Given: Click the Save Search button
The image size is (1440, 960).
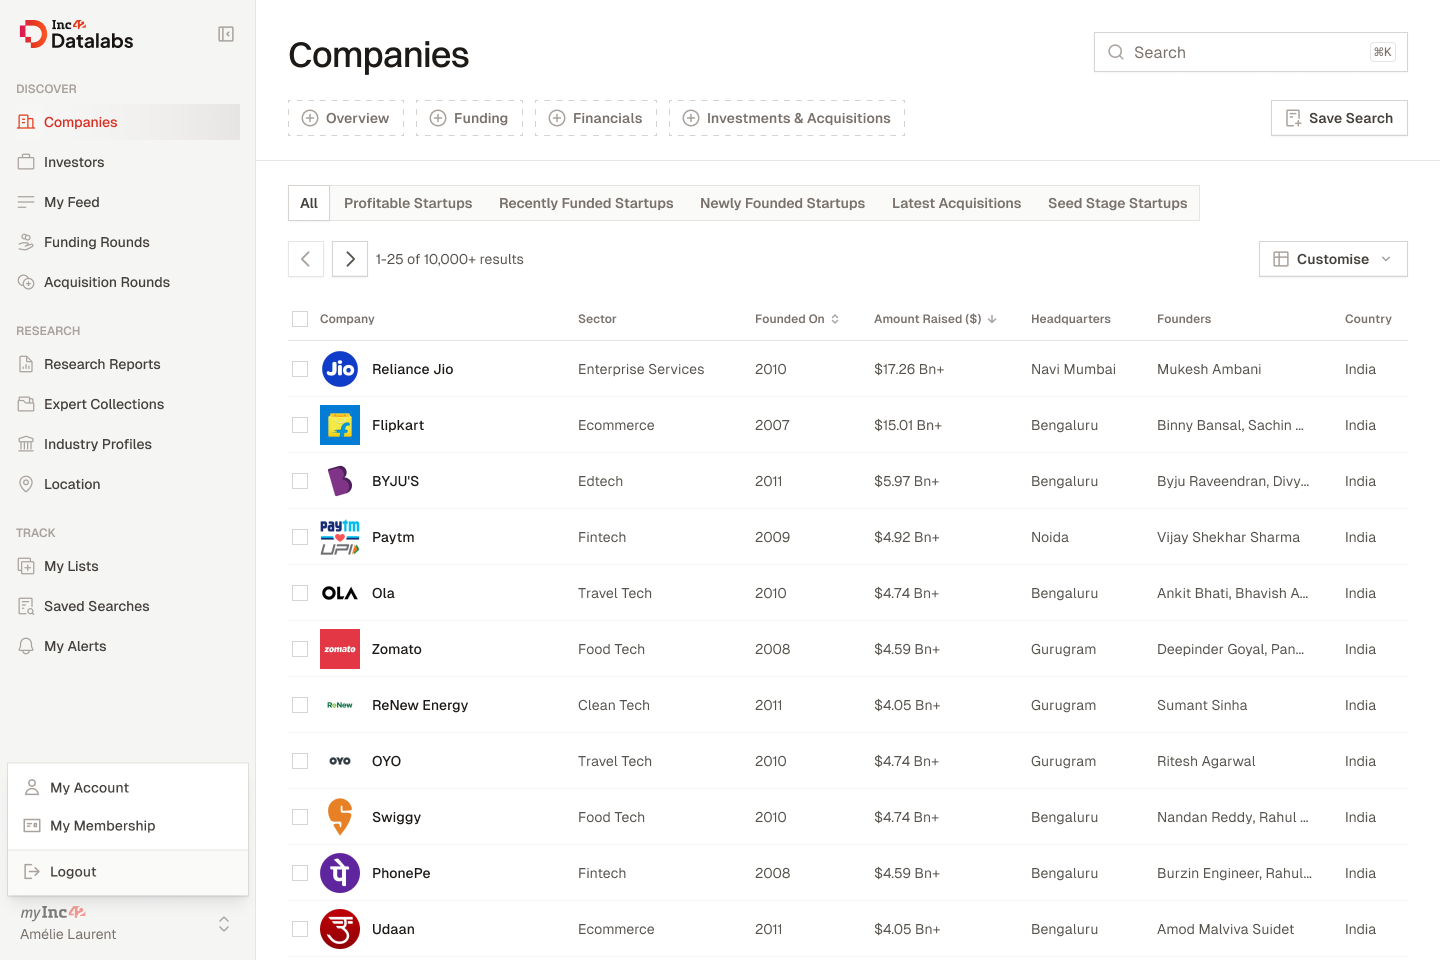Looking at the screenshot, I should pyautogui.click(x=1339, y=118).
